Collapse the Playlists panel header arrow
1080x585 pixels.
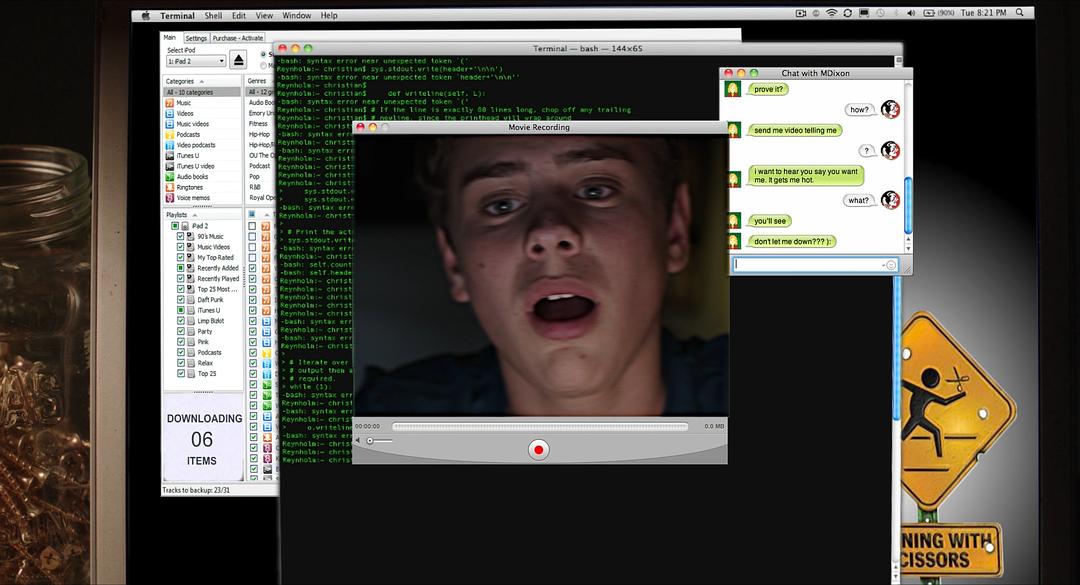click(194, 215)
